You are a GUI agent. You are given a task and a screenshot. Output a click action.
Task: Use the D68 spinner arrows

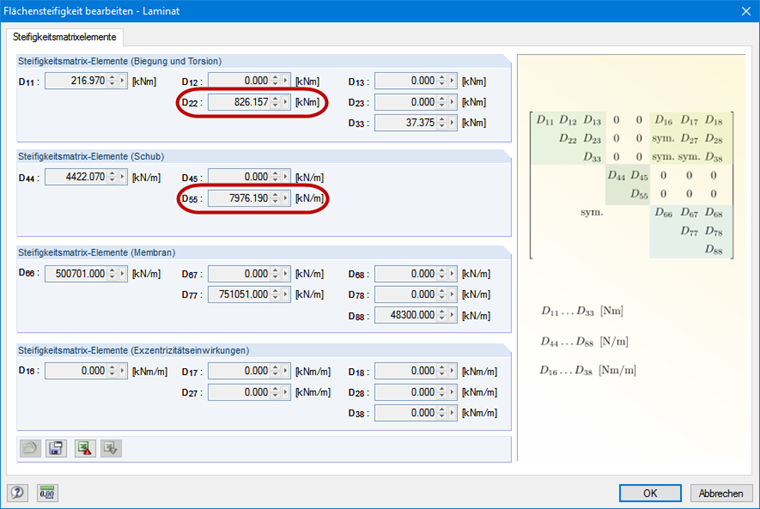442,274
